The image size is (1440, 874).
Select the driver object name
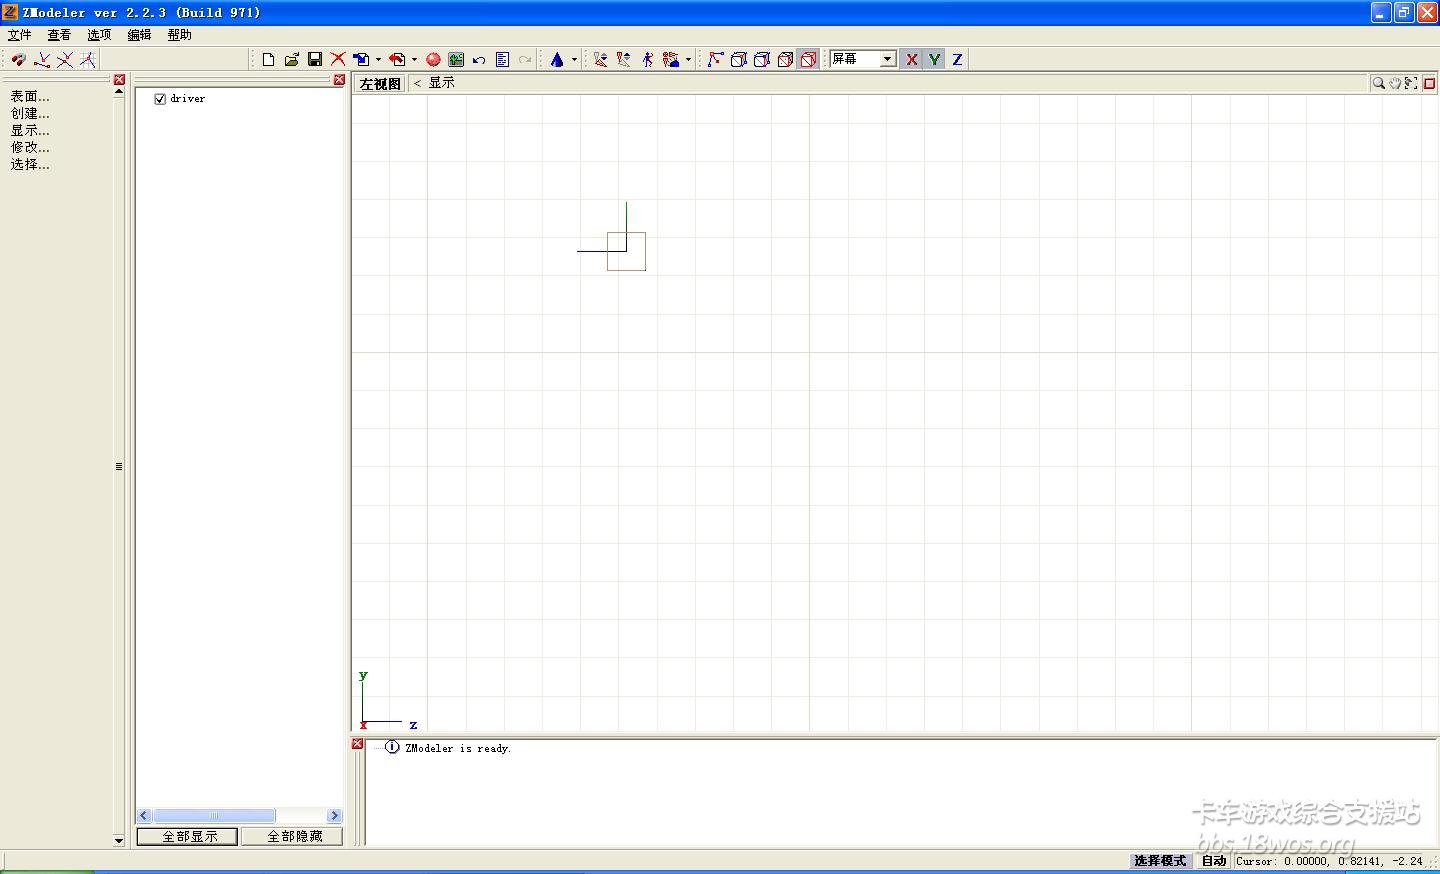pyautogui.click(x=188, y=99)
